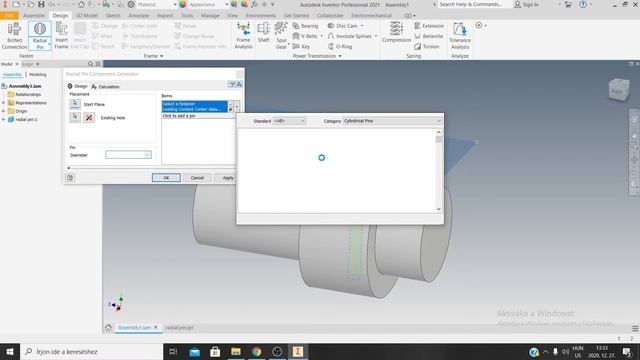The width and height of the screenshot is (640, 360).
Task: Open the Spur Gear generator
Action: coord(281,36)
